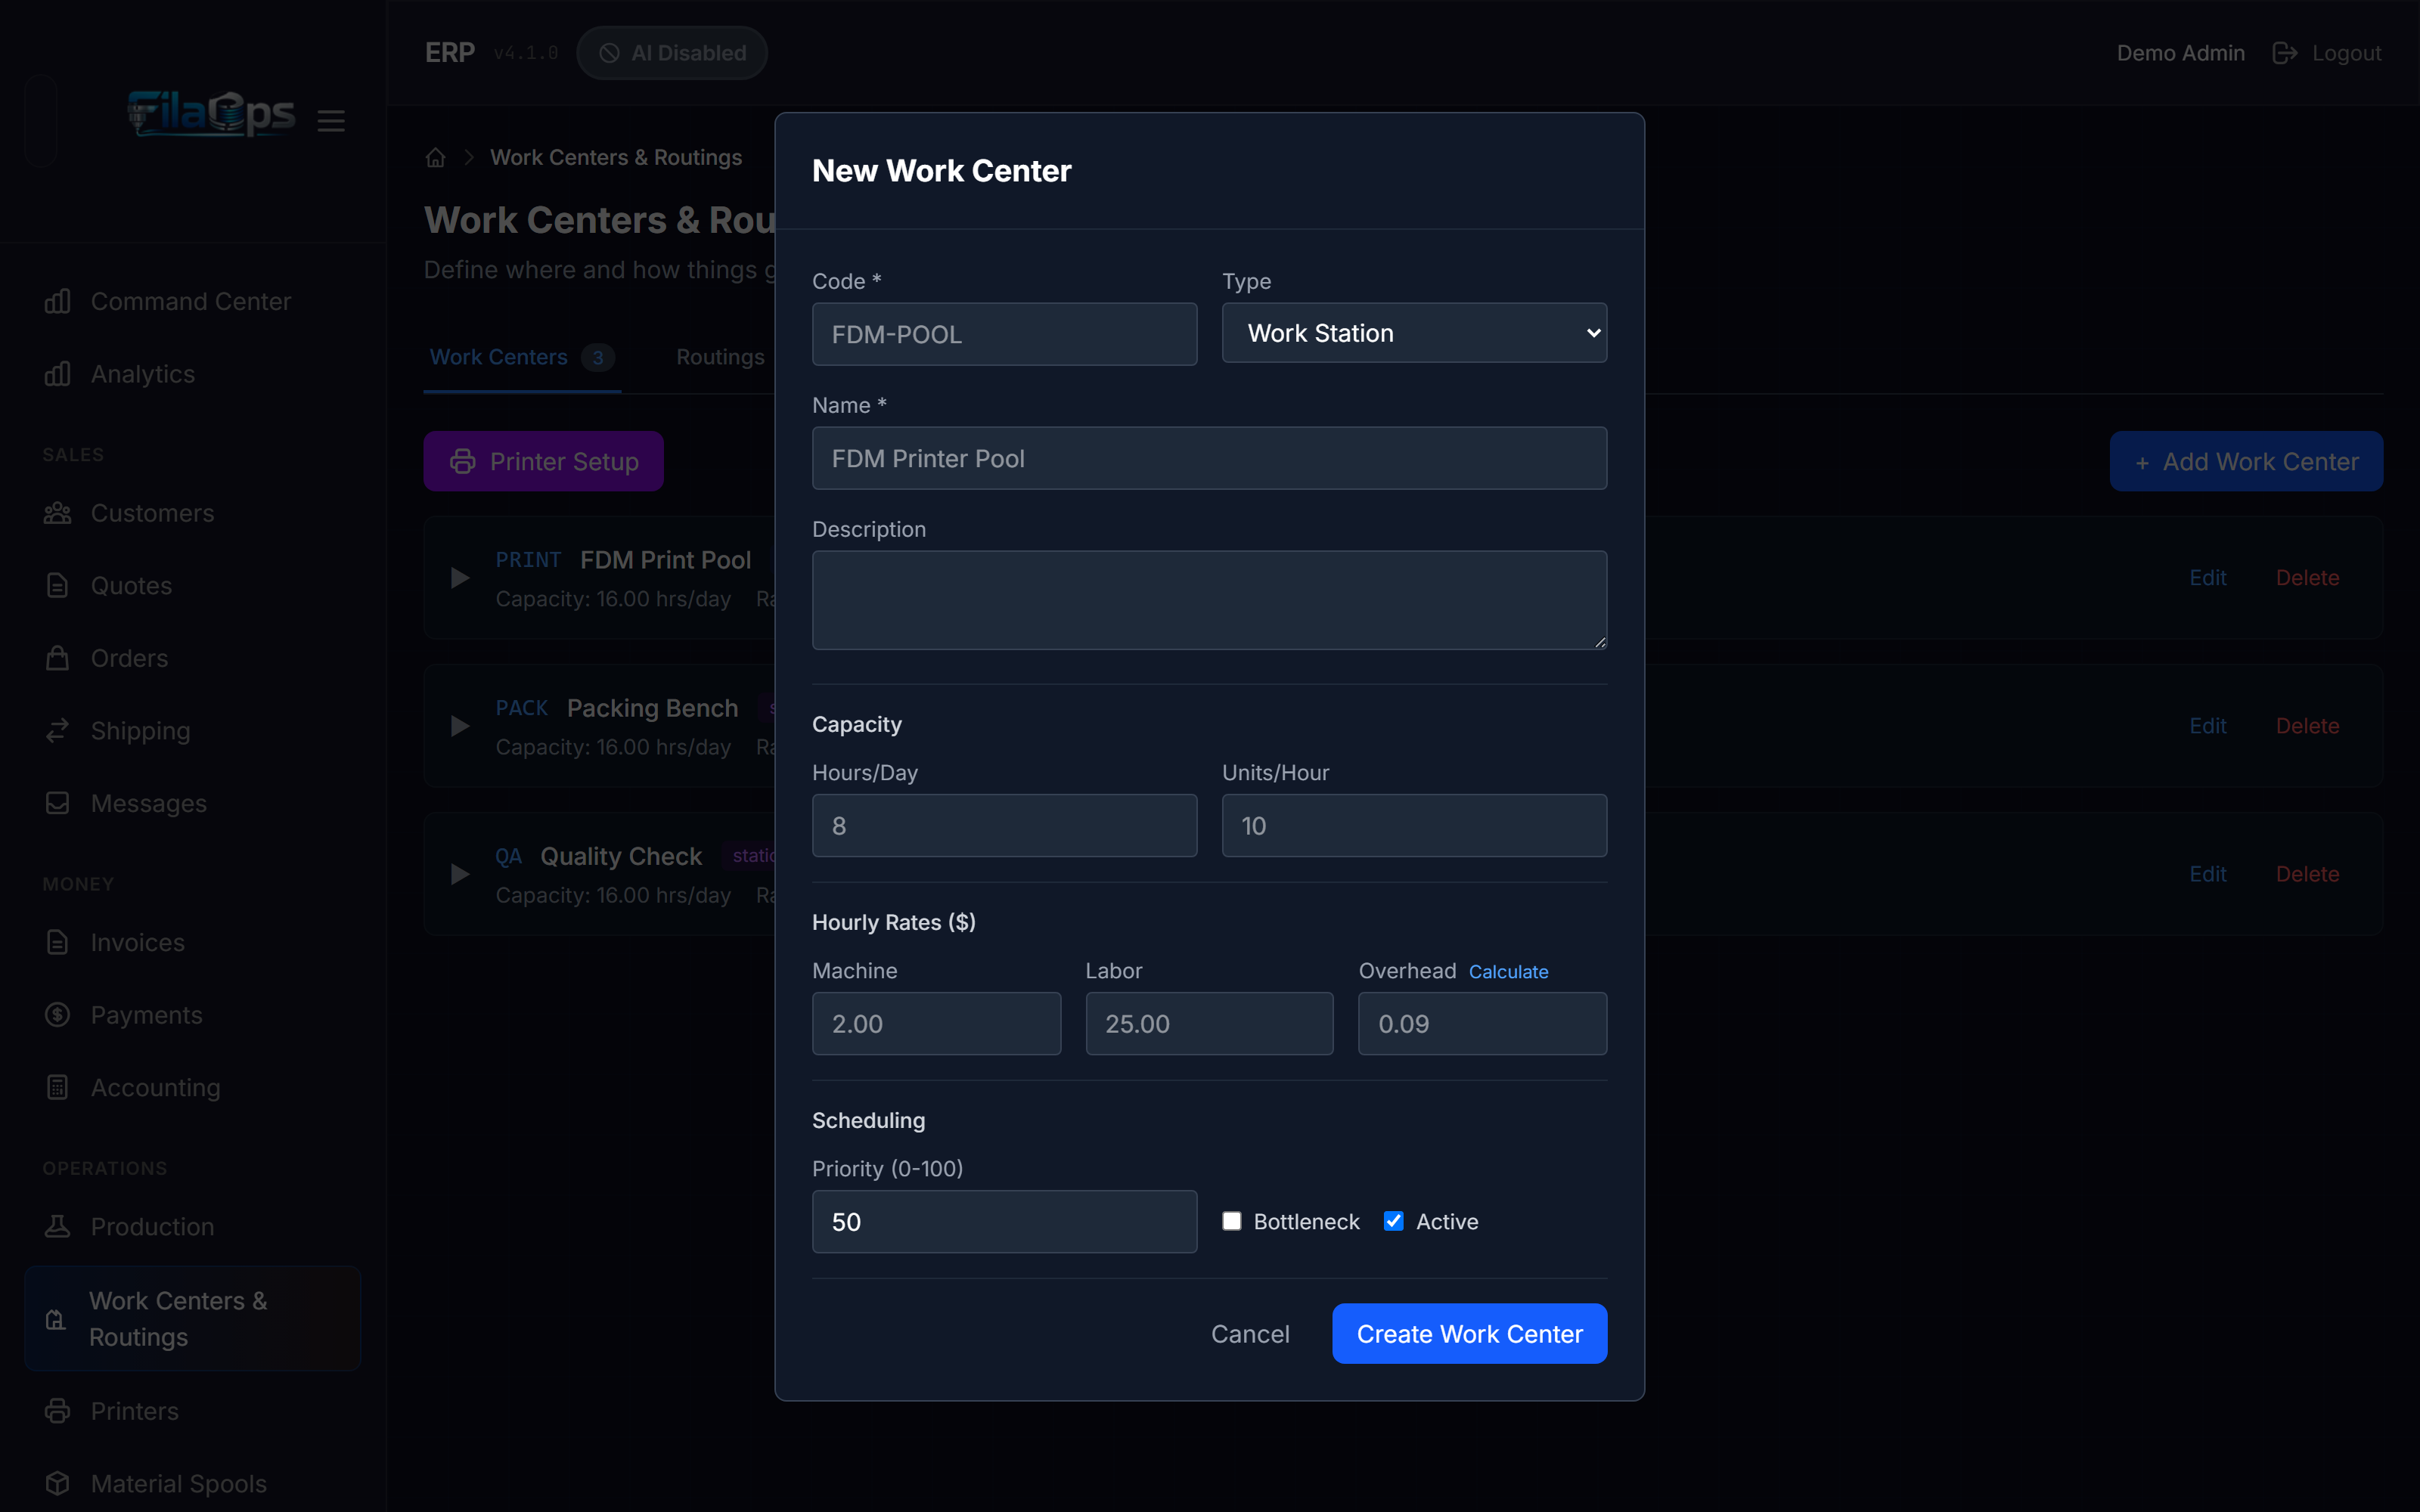The height and width of the screenshot is (1512, 2420).
Task: Click the Work Centers & Routings building icon
Action: (56, 1319)
